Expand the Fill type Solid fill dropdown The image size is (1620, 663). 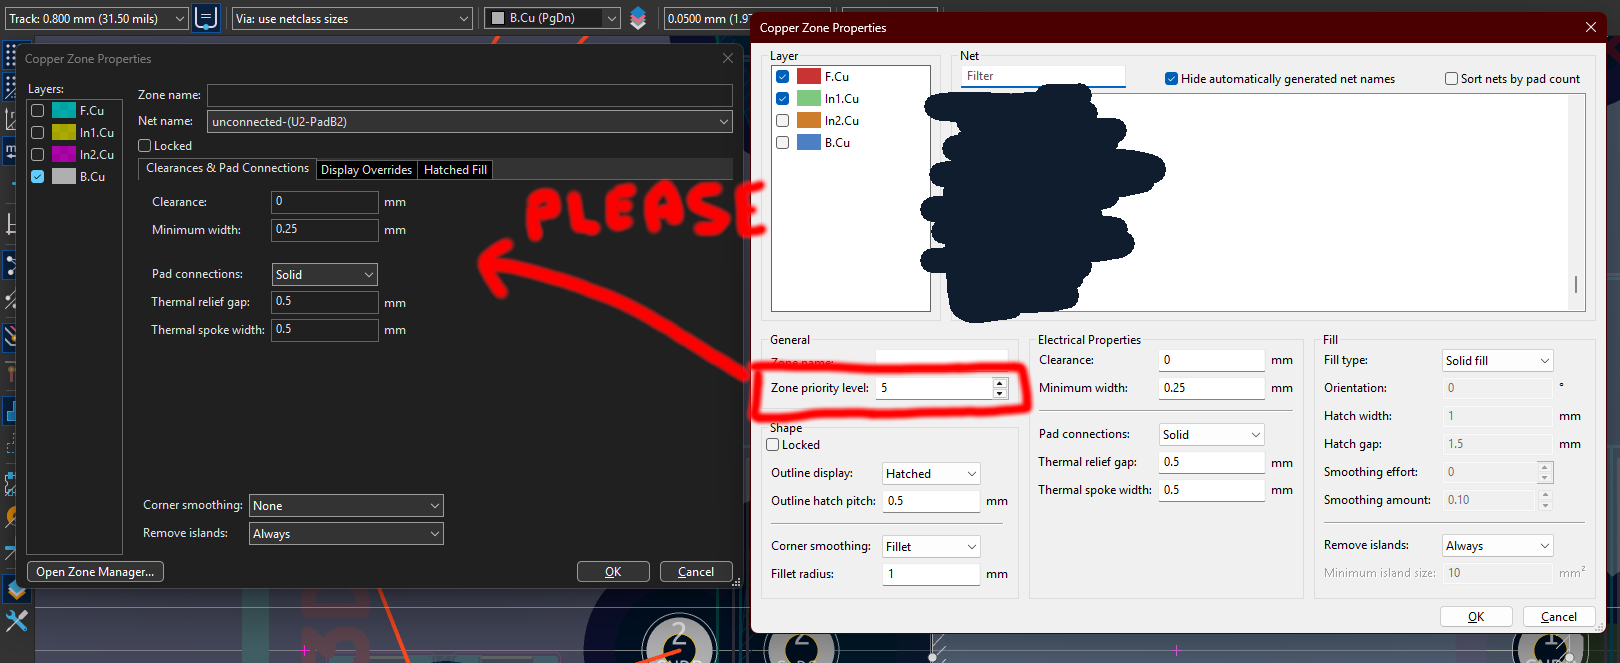pos(1497,360)
